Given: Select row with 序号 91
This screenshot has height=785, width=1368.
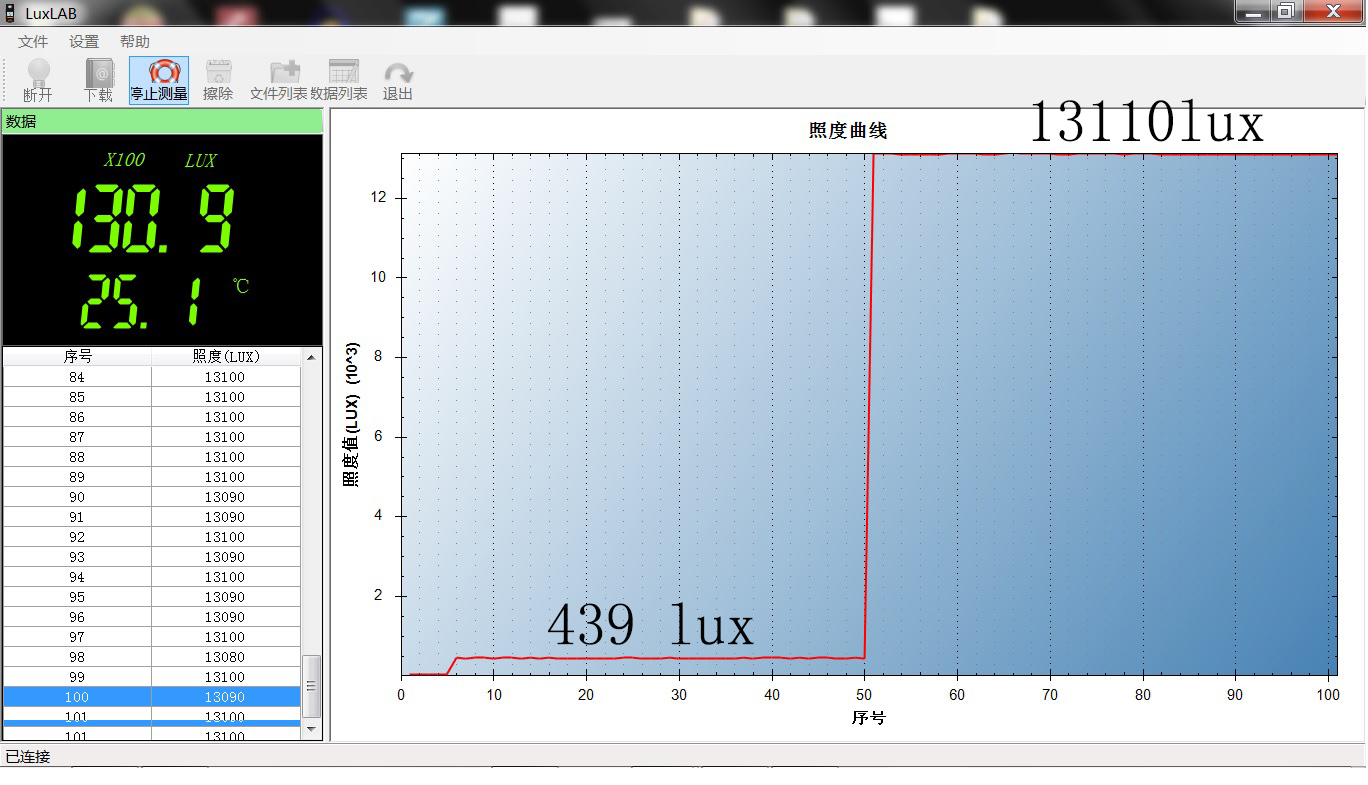Looking at the screenshot, I should coord(152,517).
